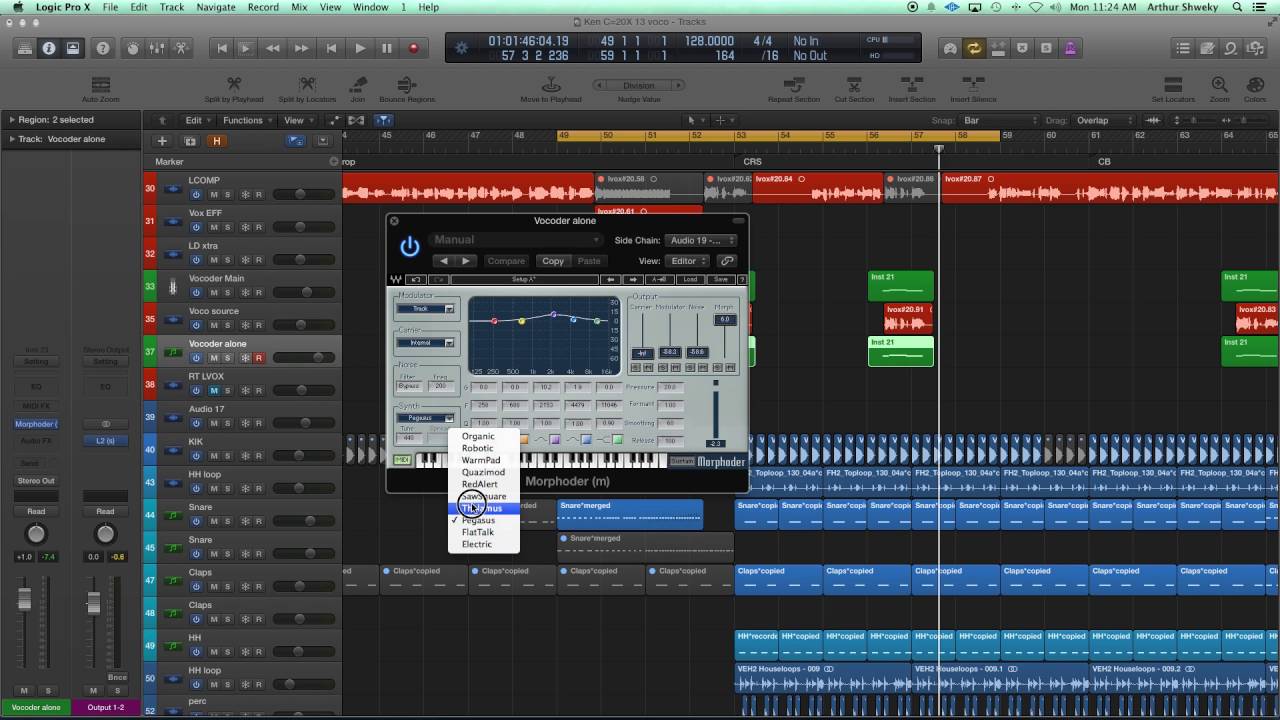
Task: Adjust the KIK track volume slider
Action: pos(303,456)
